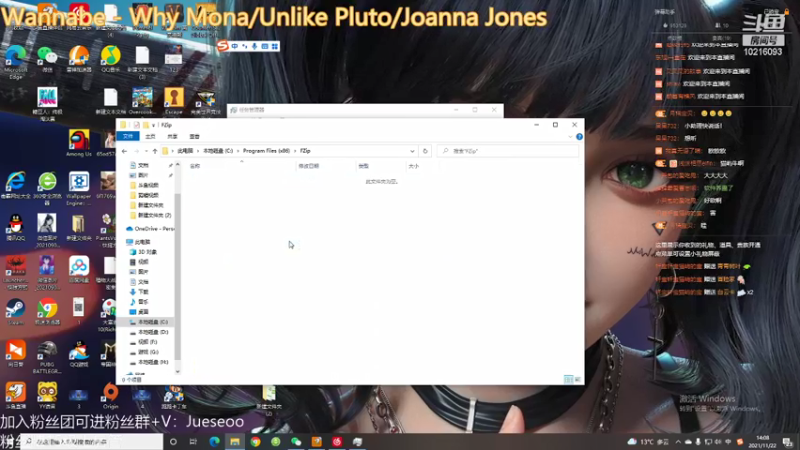This screenshot has width=800, height=450.
Task: Click 本地磁盘 (C:) in address path
Action: pyautogui.click(x=218, y=151)
